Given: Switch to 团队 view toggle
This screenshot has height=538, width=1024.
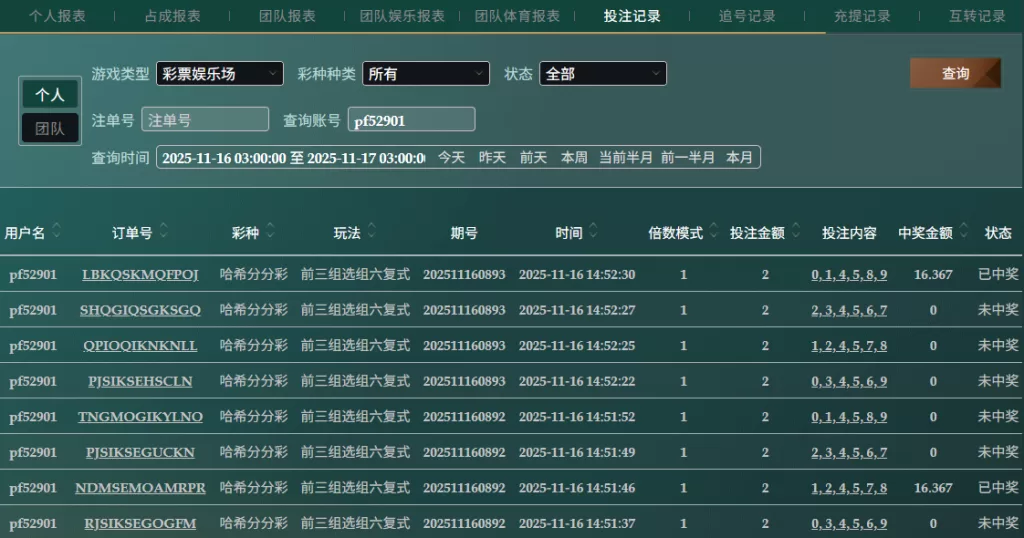Looking at the screenshot, I should point(50,128).
